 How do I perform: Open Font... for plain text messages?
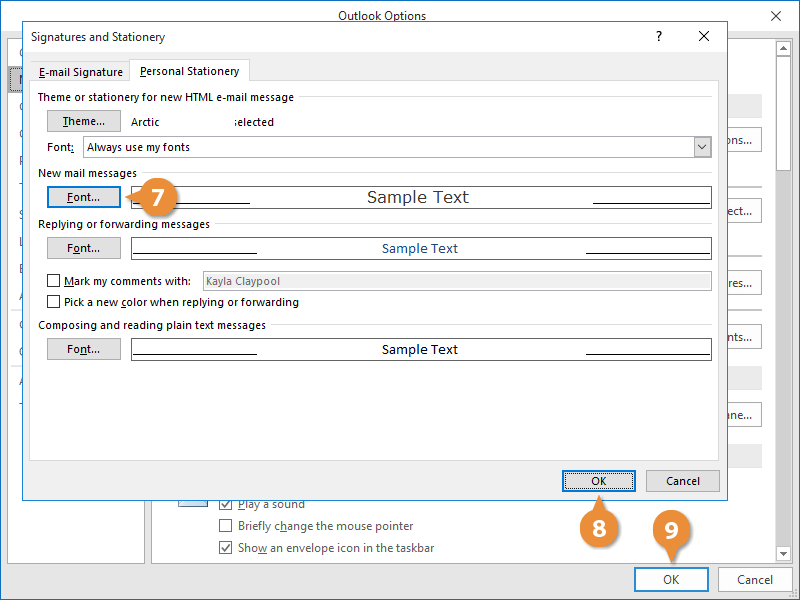click(84, 349)
